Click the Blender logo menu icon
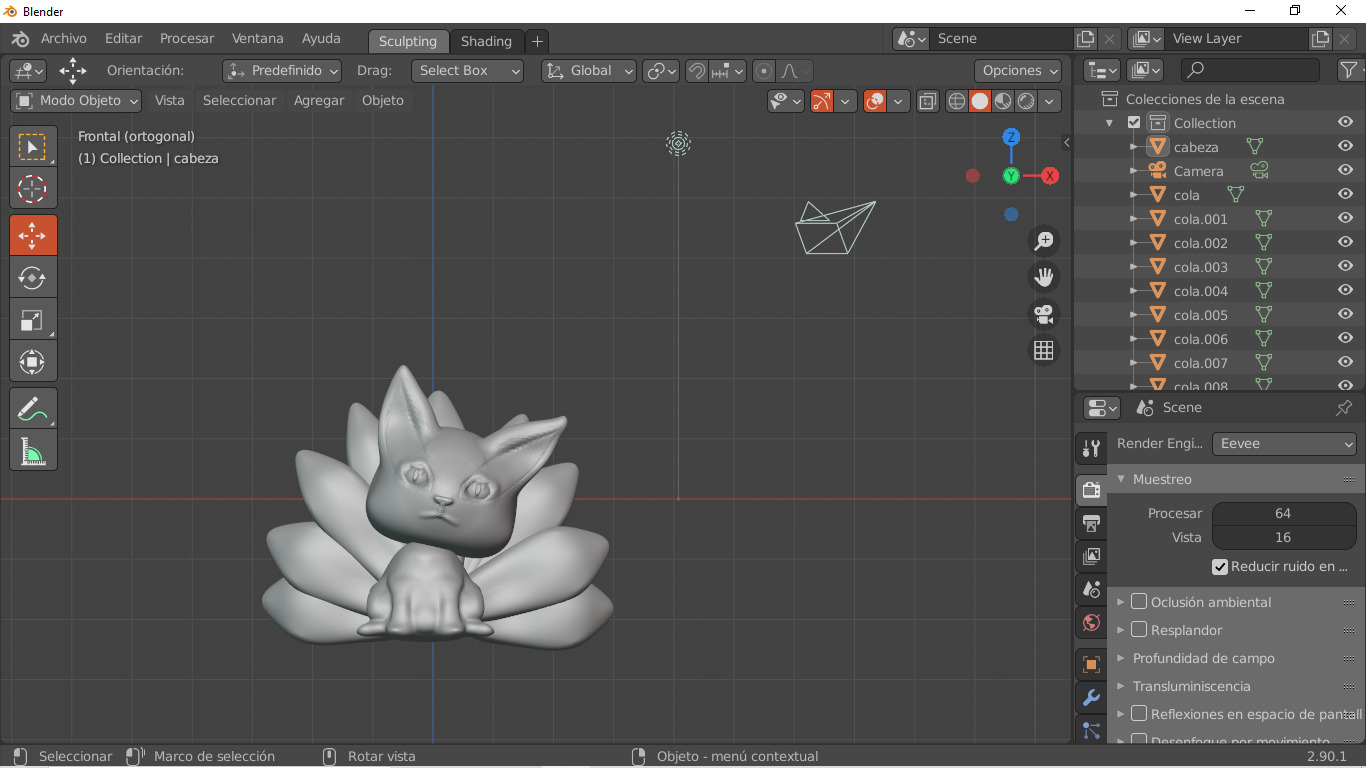The height and width of the screenshot is (768, 1366). [x=20, y=39]
